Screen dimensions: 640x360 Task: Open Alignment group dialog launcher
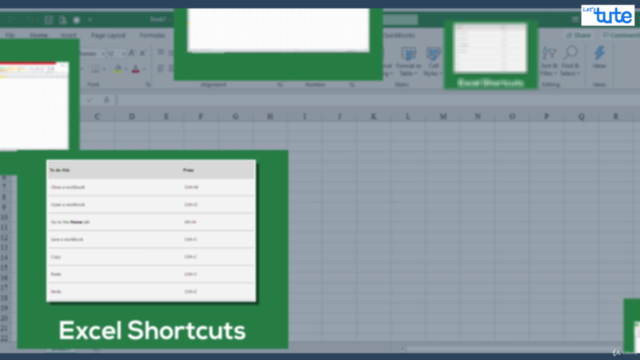[x=280, y=84]
